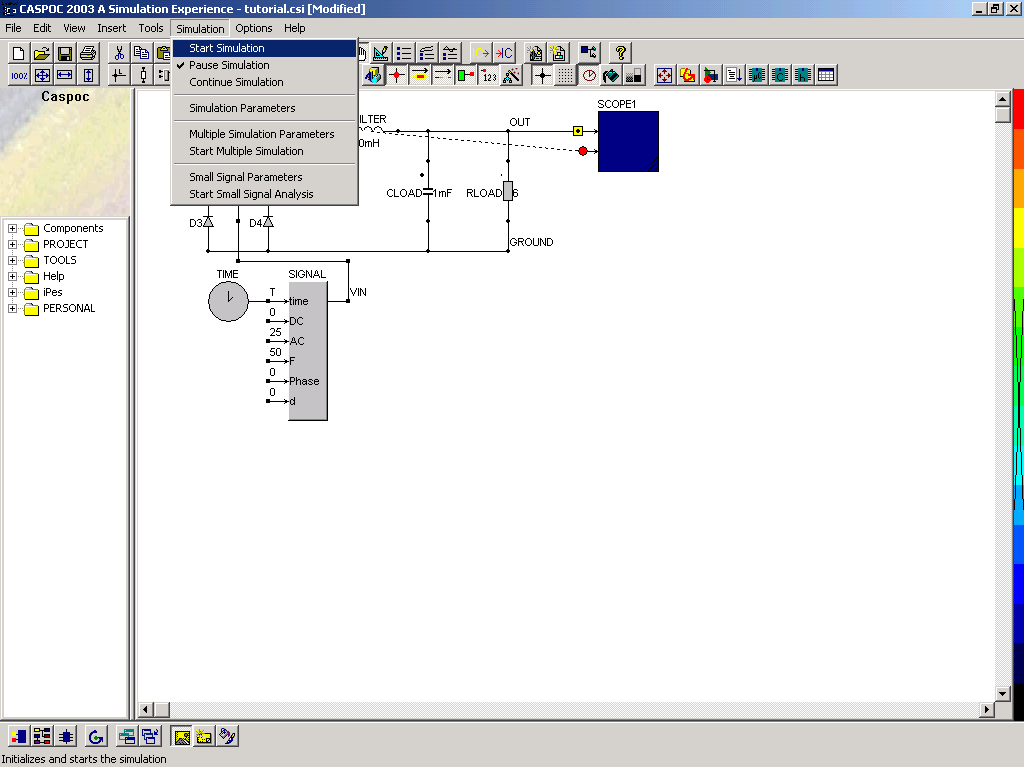Copy selection with the copy icon
Image resolution: width=1024 pixels, height=768 pixels.
point(141,53)
